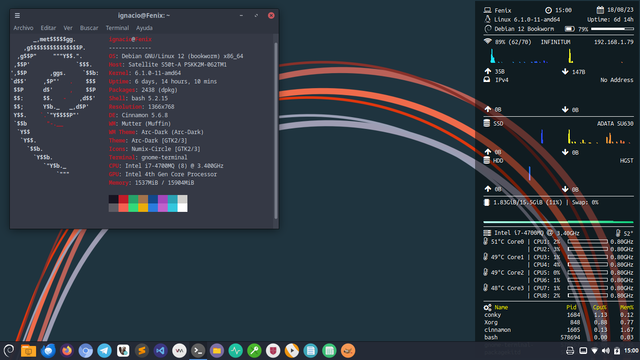
Task: Open the green key password manager icon
Action: [x=254, y=351]
